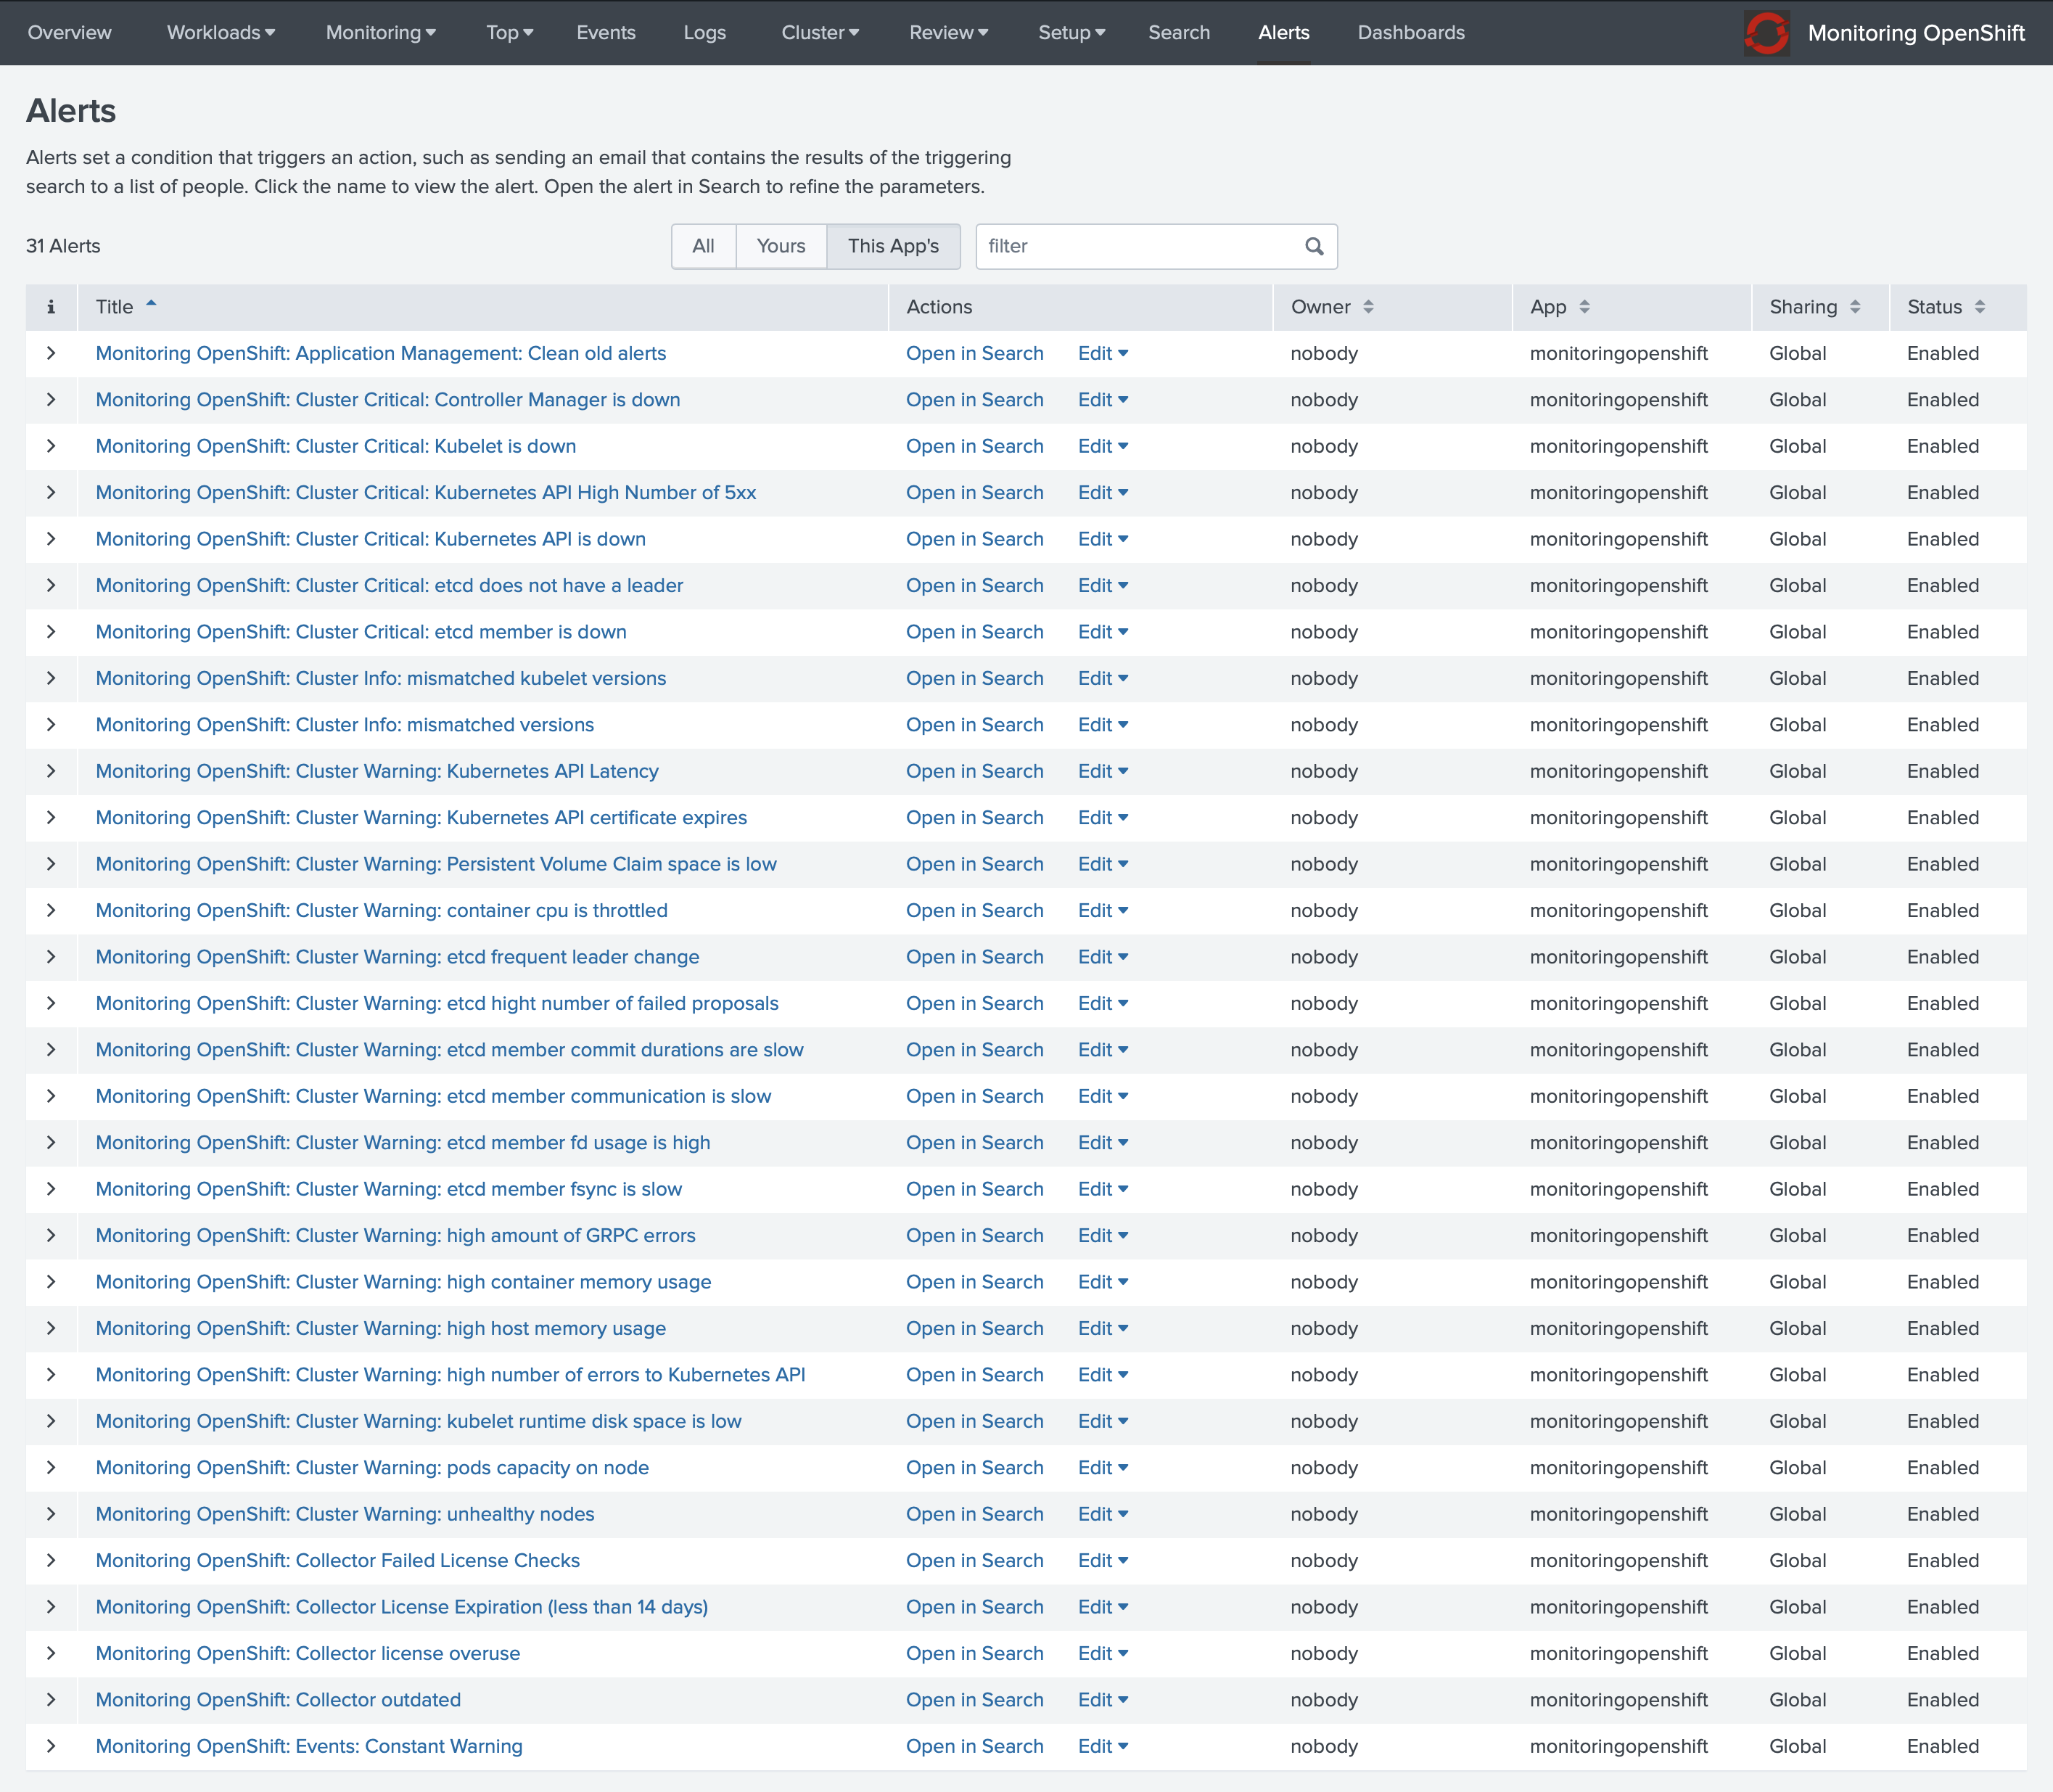Sort by Status column arrows
This screenshot has height=1792, width=2053.
(x=1979, y=307)
